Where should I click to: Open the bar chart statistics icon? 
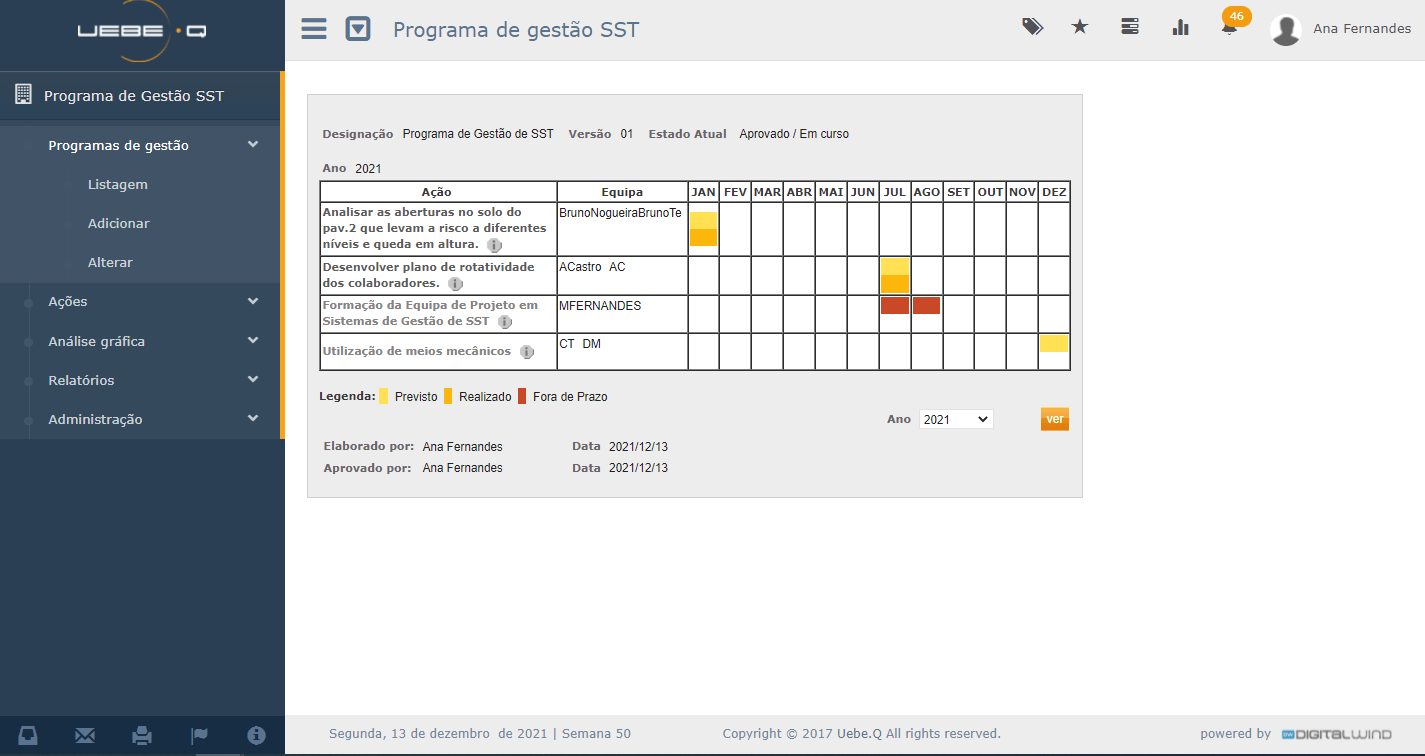(1181, 27)
